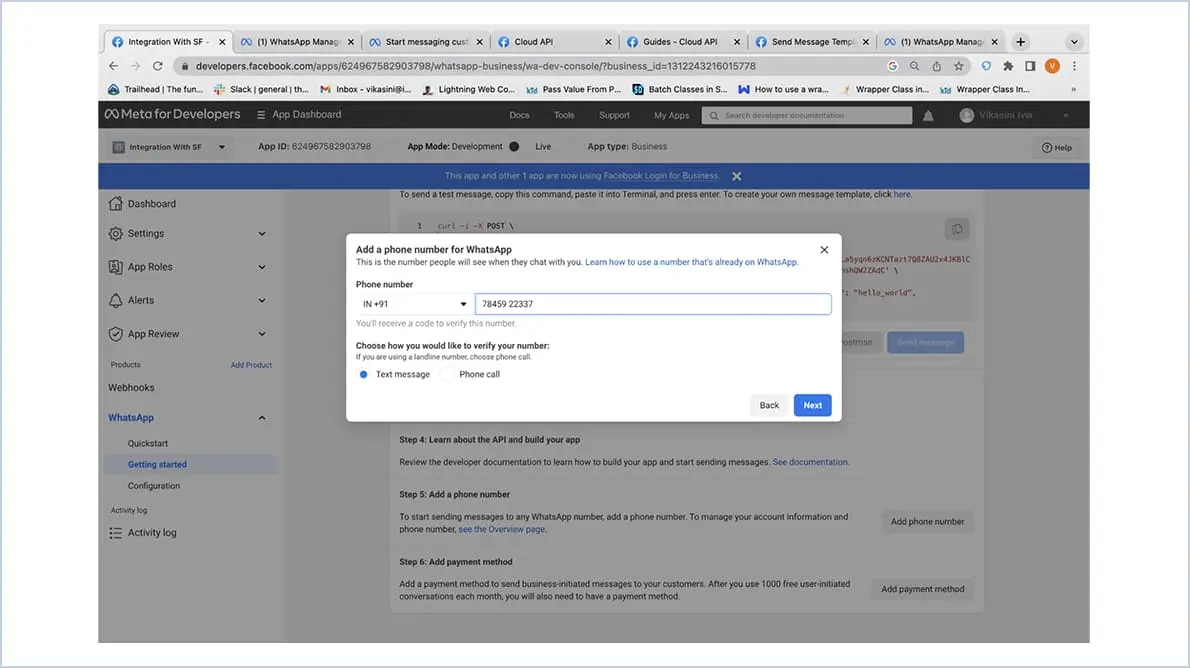The image size is (1190, 668).
Task: Click the Google icon in the address bar
Action: point(892,66)
